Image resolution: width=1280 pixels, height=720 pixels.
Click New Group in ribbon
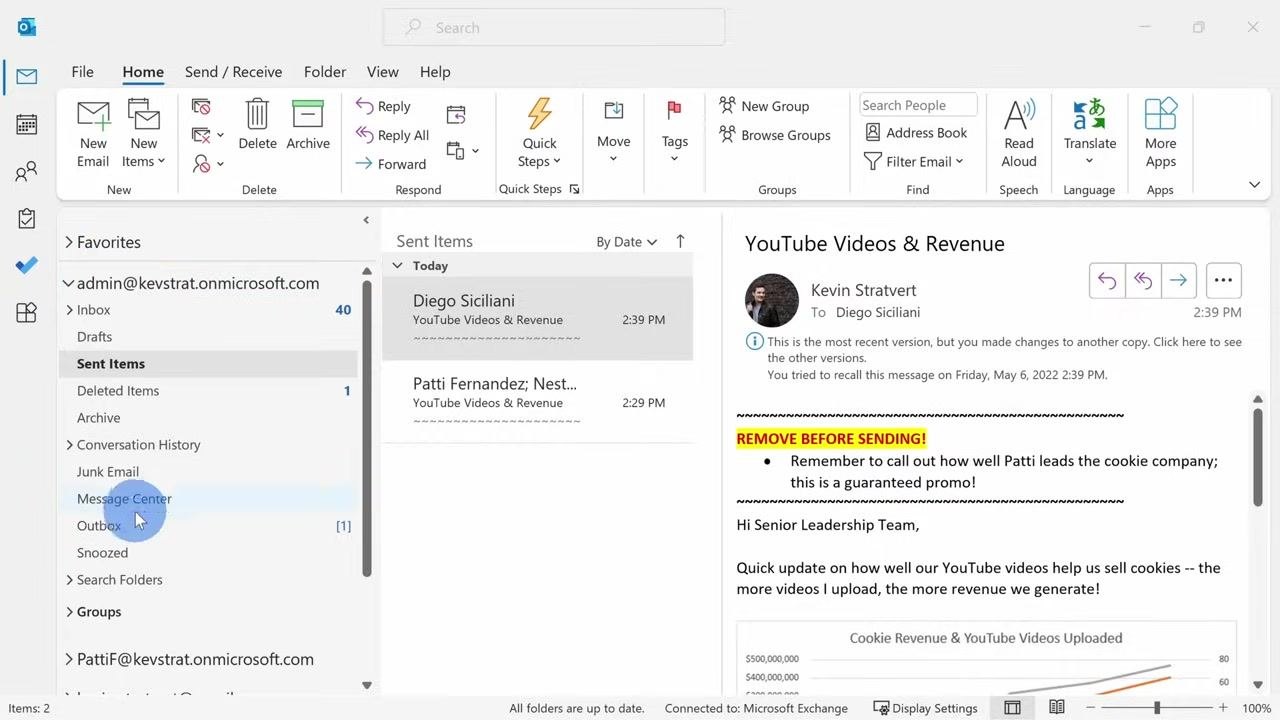[764, 106]
